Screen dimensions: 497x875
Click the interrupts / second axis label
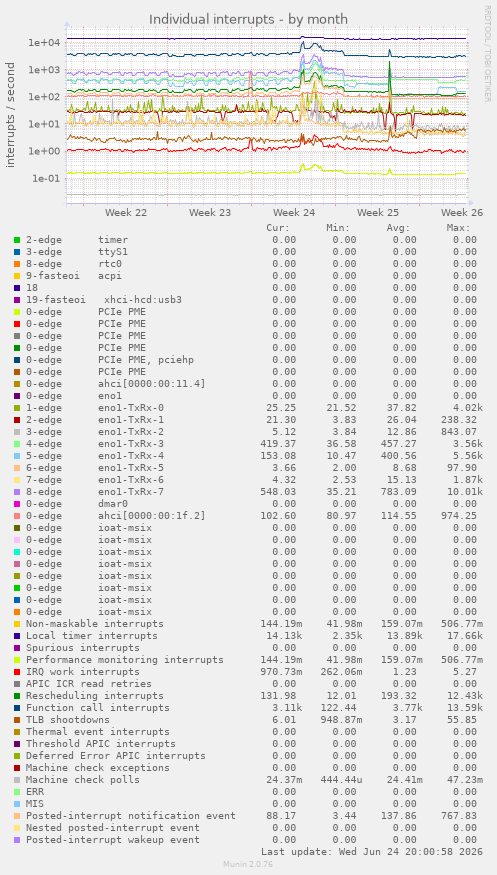(11, 115)
